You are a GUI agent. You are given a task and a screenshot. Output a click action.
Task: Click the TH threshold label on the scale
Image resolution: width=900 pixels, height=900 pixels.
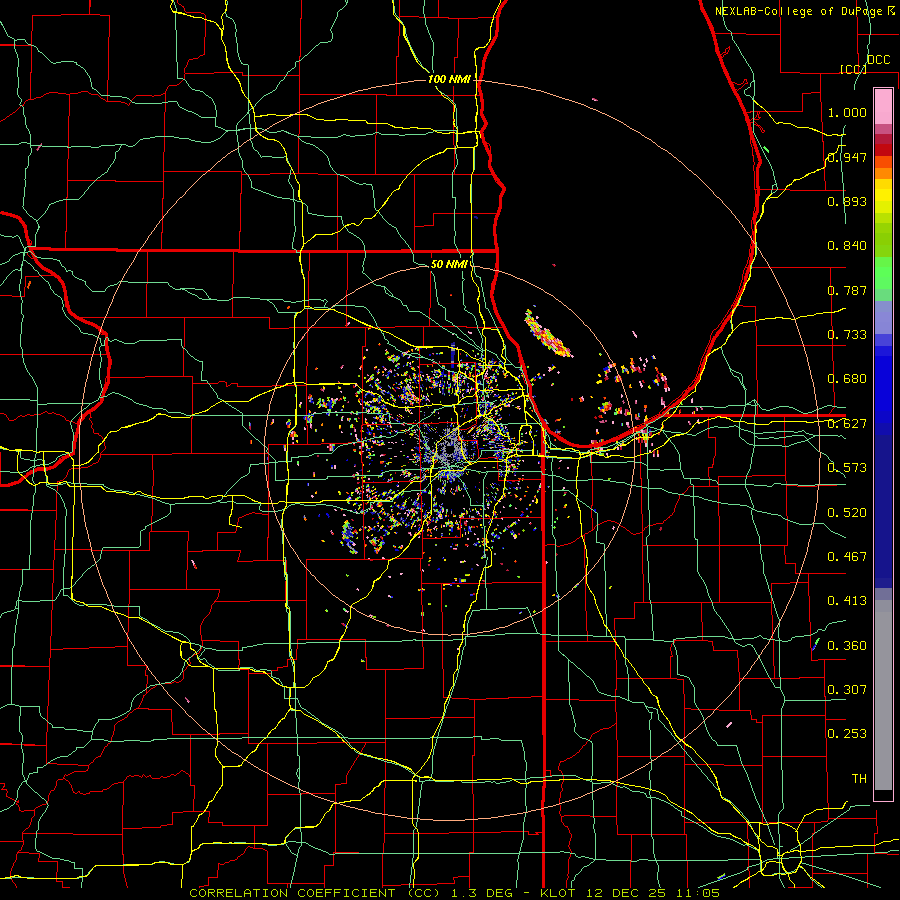click(x=859, y=779)
